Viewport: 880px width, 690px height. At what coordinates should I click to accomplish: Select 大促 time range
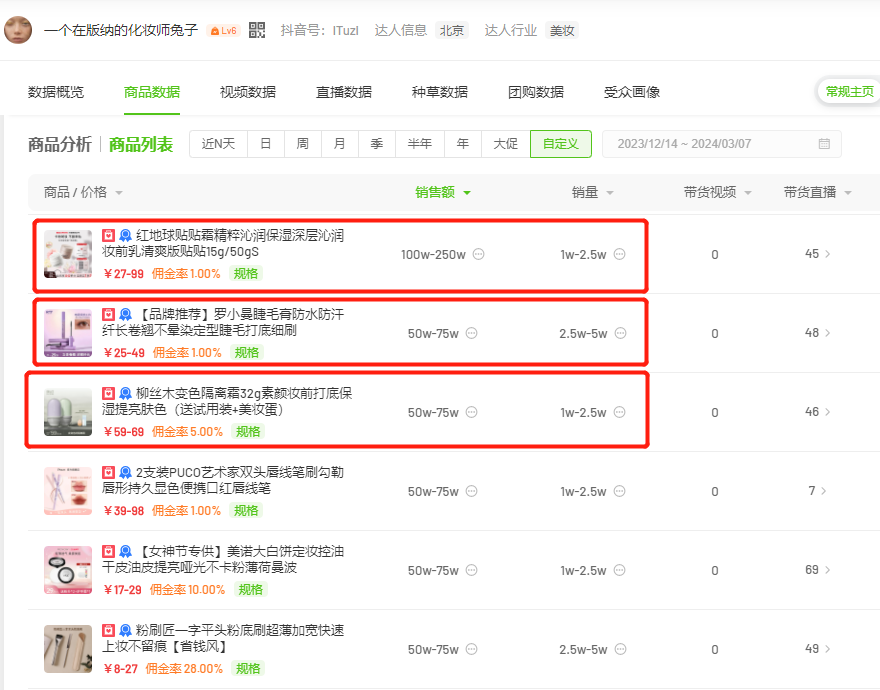click(x=506, y=144)
